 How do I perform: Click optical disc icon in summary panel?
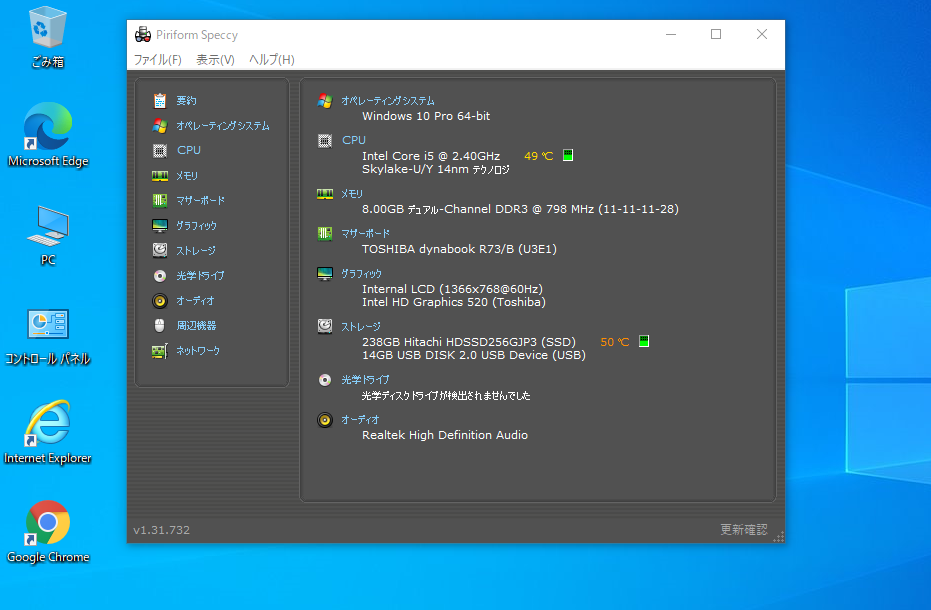(x=325, y=380)
